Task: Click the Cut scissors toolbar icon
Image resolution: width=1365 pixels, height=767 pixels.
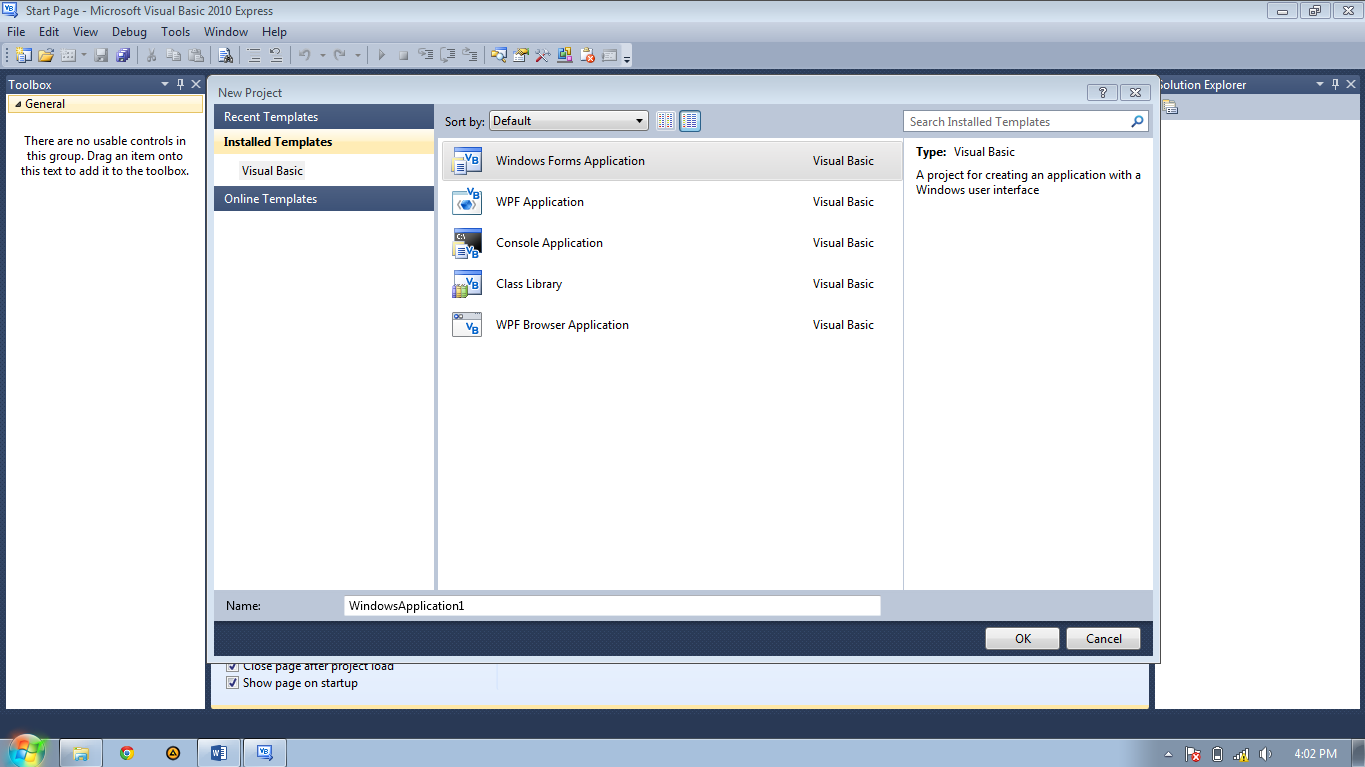Action: click(151, 55)
